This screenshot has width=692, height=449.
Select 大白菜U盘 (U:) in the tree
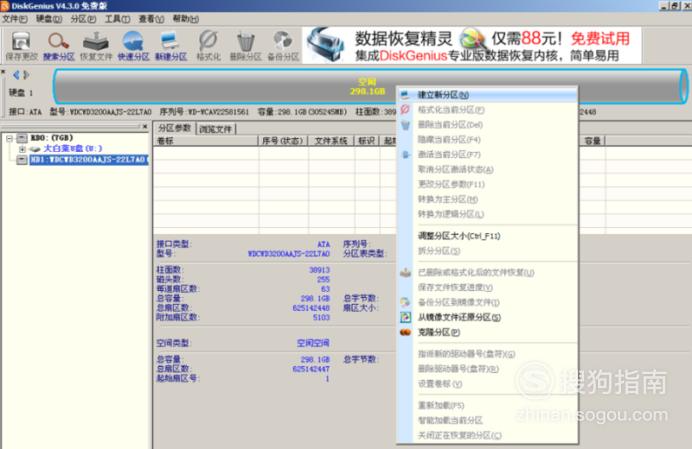pos(73,149)
